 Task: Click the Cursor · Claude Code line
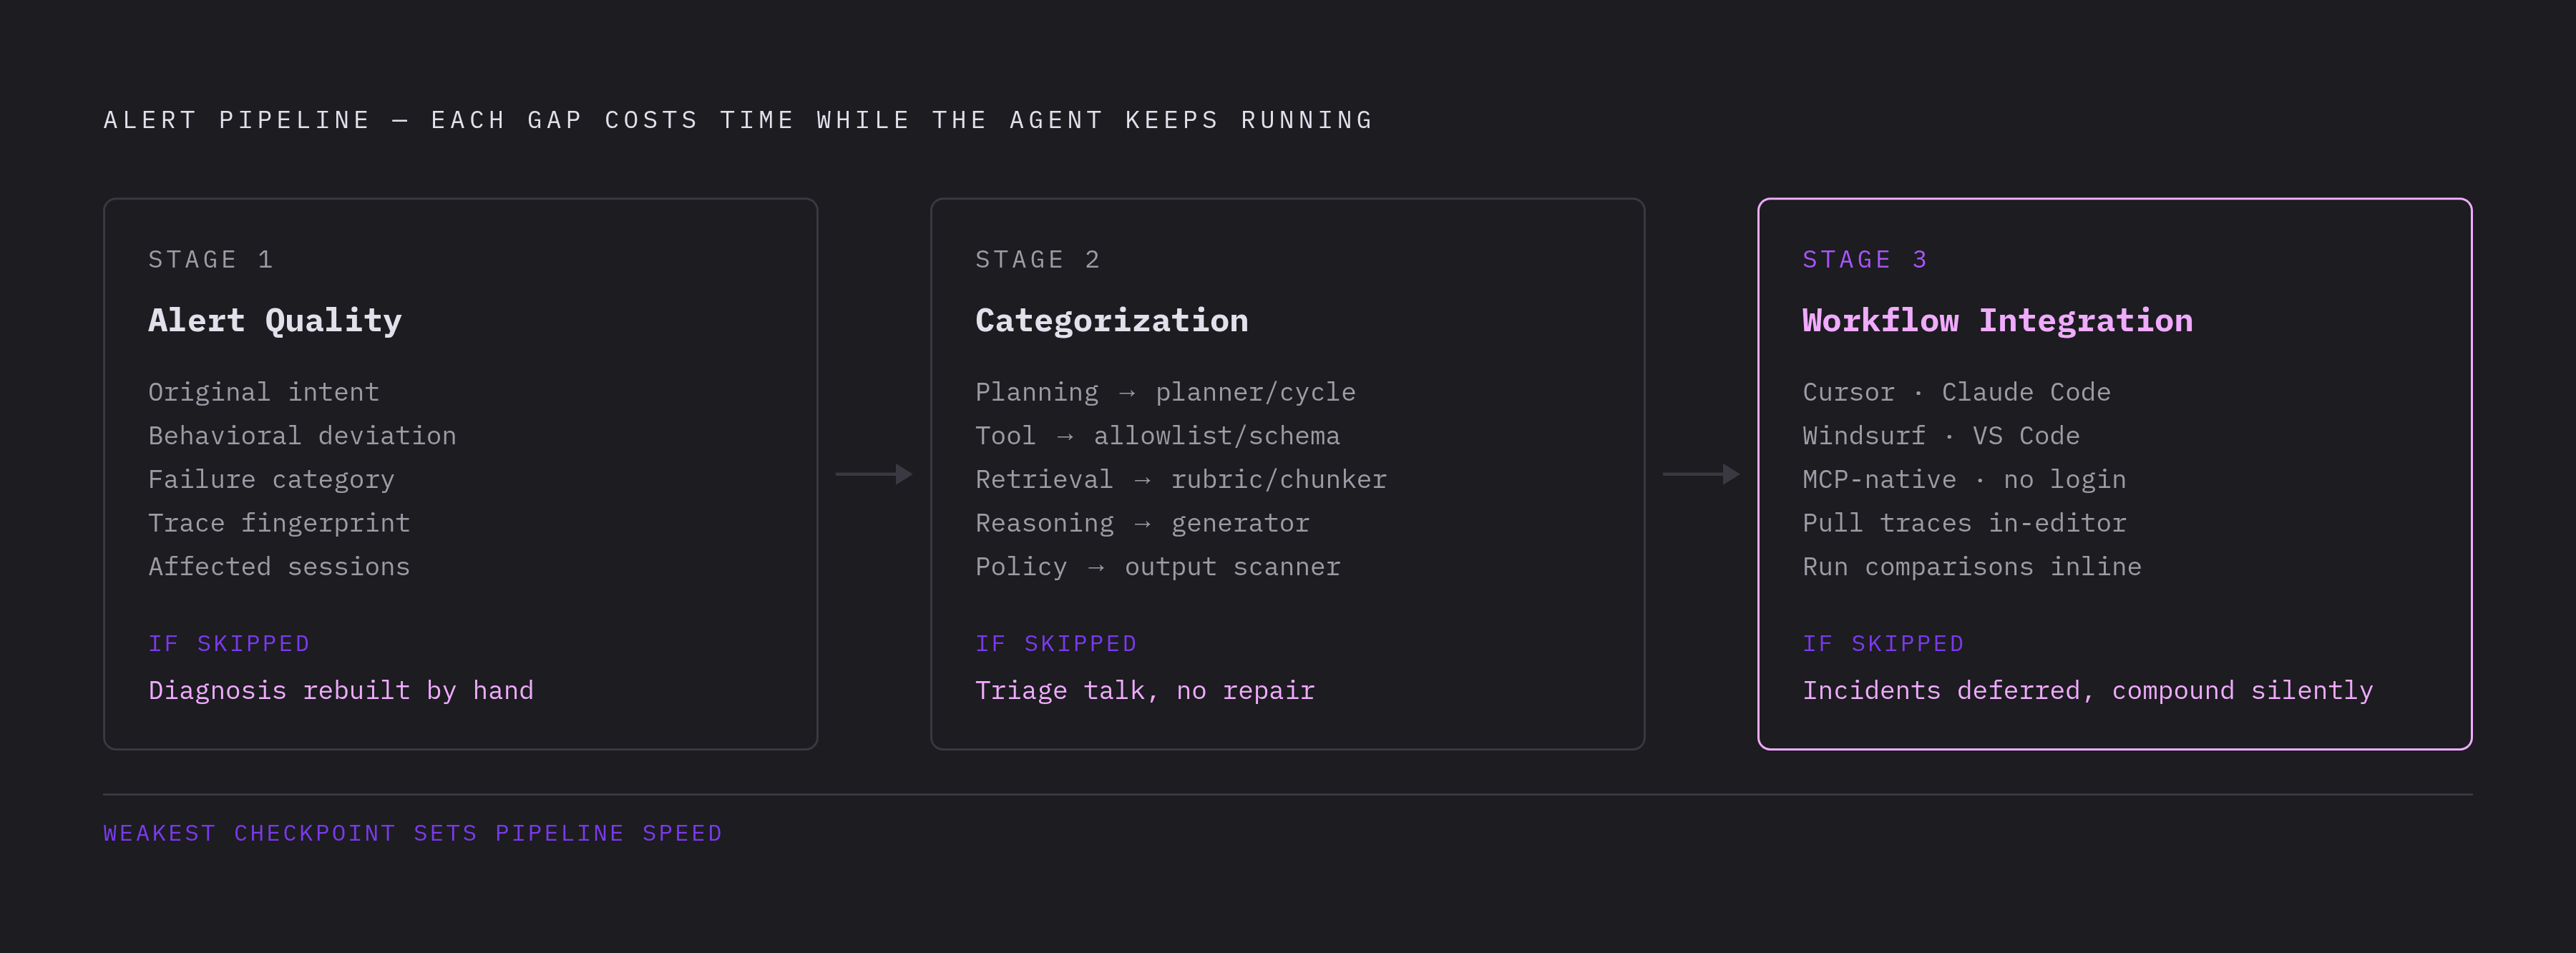(x=1956, y=392)
